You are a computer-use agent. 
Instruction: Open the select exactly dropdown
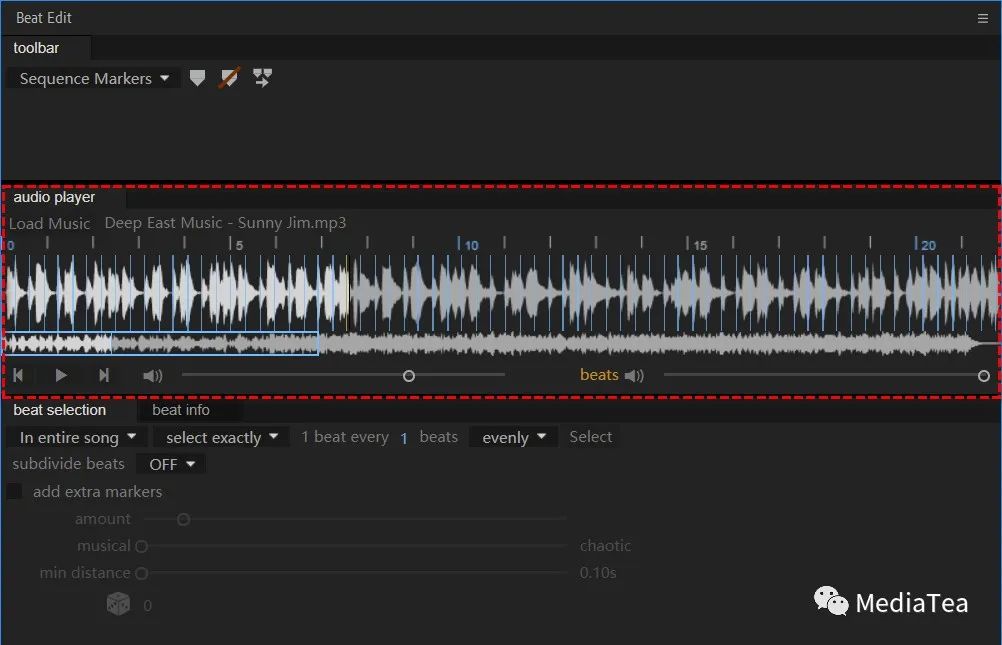coord(221,438)
